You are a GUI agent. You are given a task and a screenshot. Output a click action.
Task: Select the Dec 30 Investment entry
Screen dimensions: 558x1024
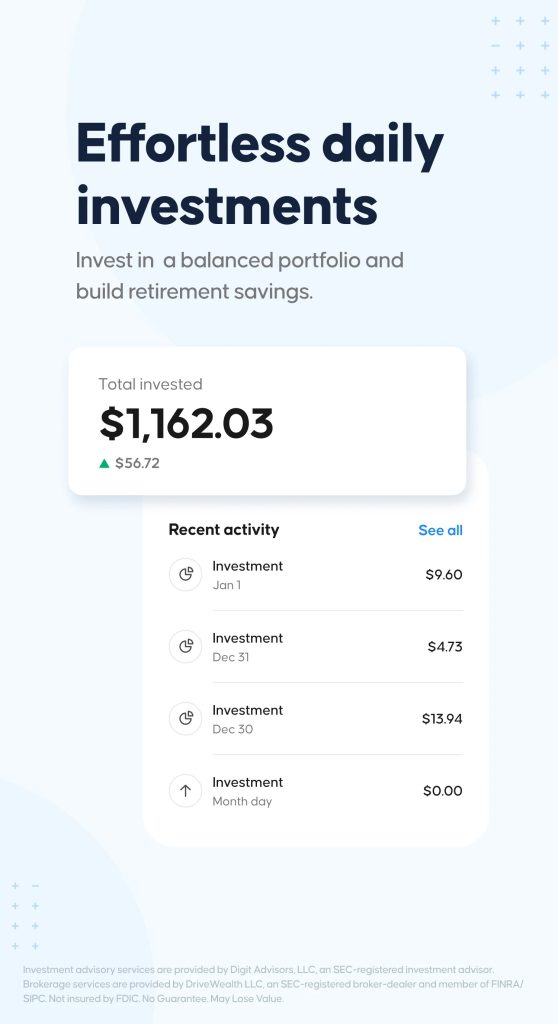pos(316,718)
